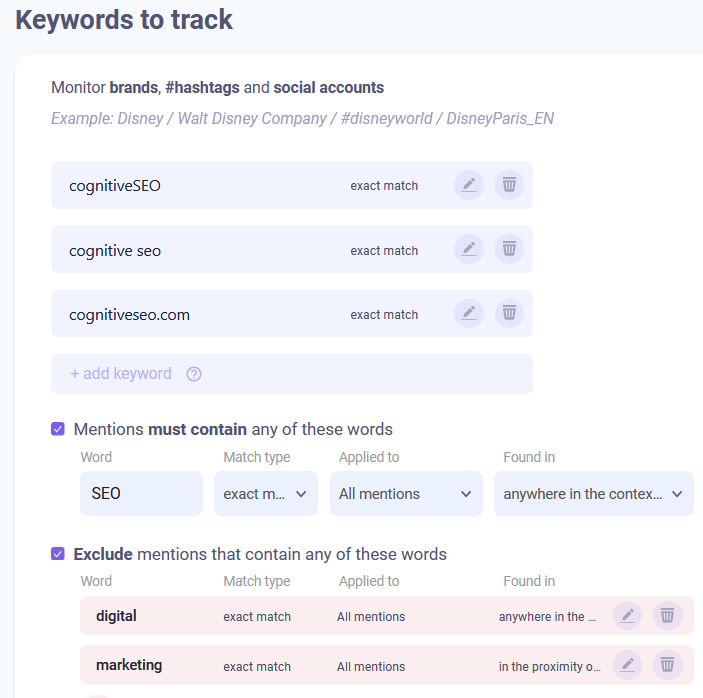Viewport: 703px width, 698px height.
Task: Click the Keywords to track heading
Action: point(124,20)
